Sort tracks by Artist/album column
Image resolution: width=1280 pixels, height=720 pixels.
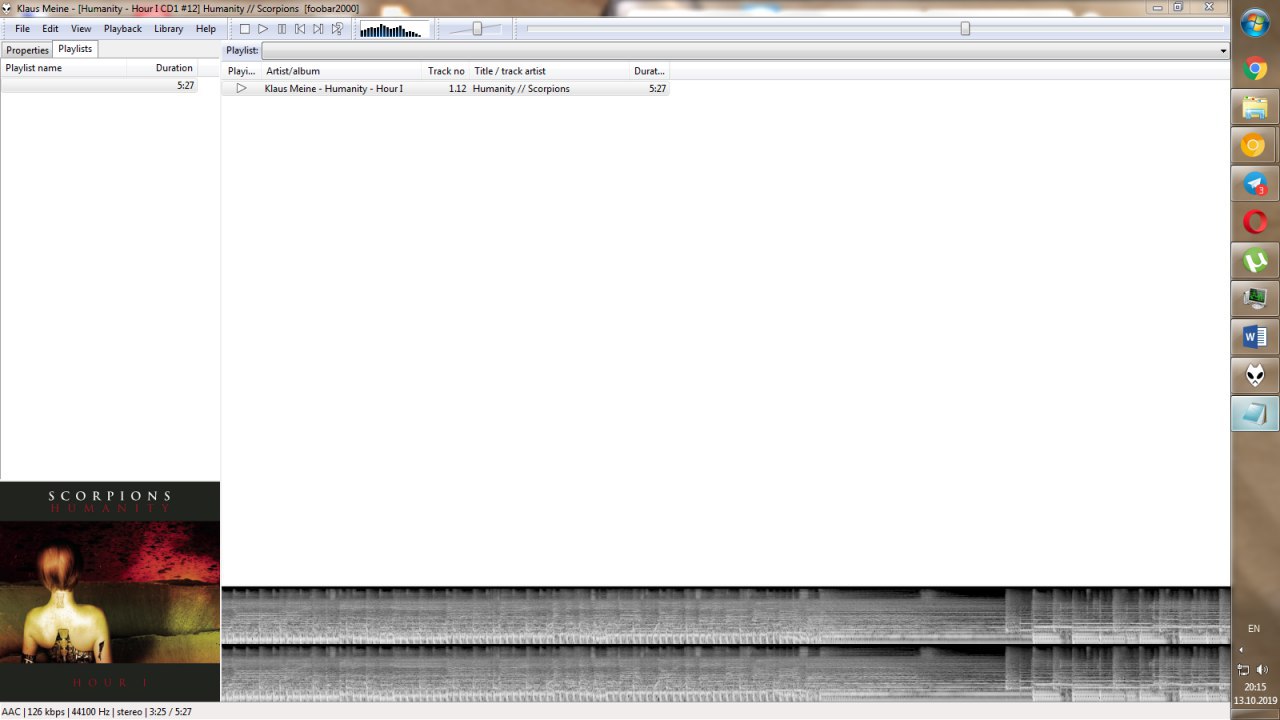pyautogui.click(x=341, y=71)
